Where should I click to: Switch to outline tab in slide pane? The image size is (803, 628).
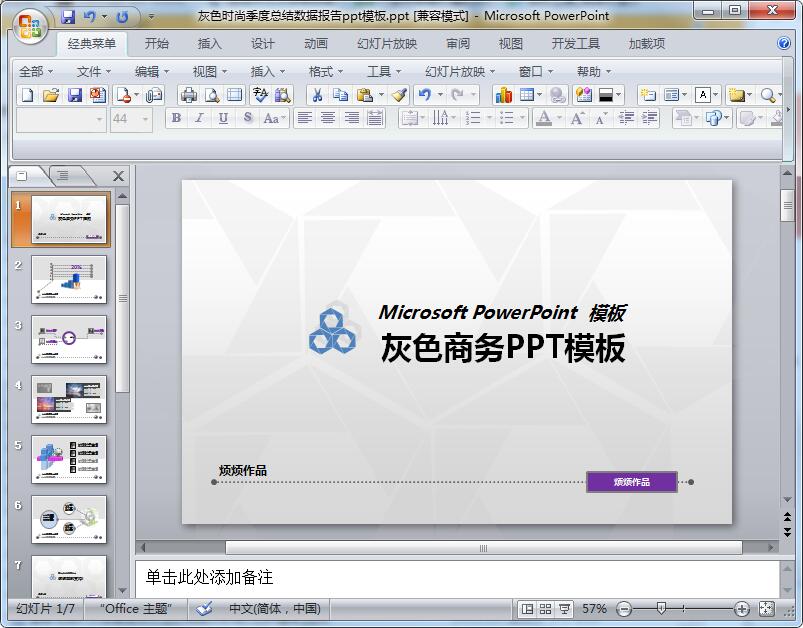click(x=63, y=176)
